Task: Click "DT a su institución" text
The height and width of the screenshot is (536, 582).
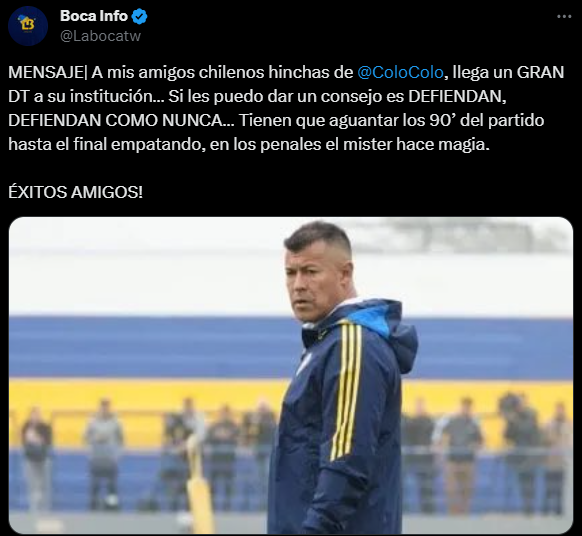Action: [80, 96]
